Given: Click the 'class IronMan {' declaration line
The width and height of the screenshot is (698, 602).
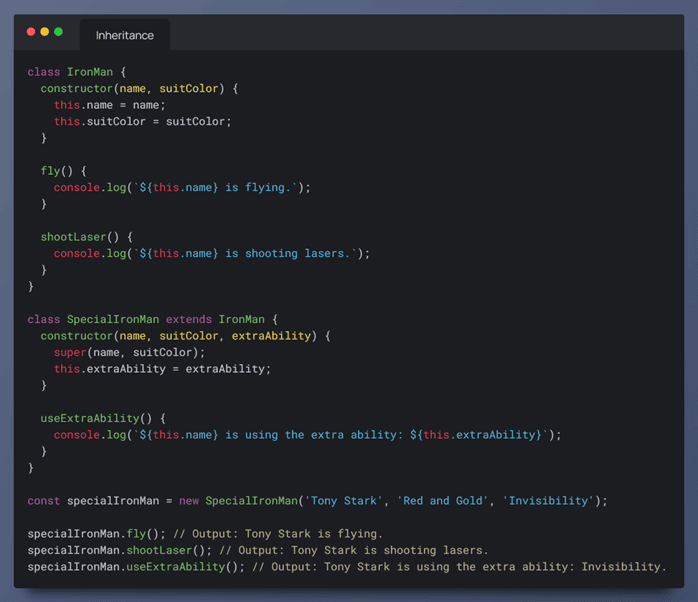Looking at the screenshot, I should (77, 72).
